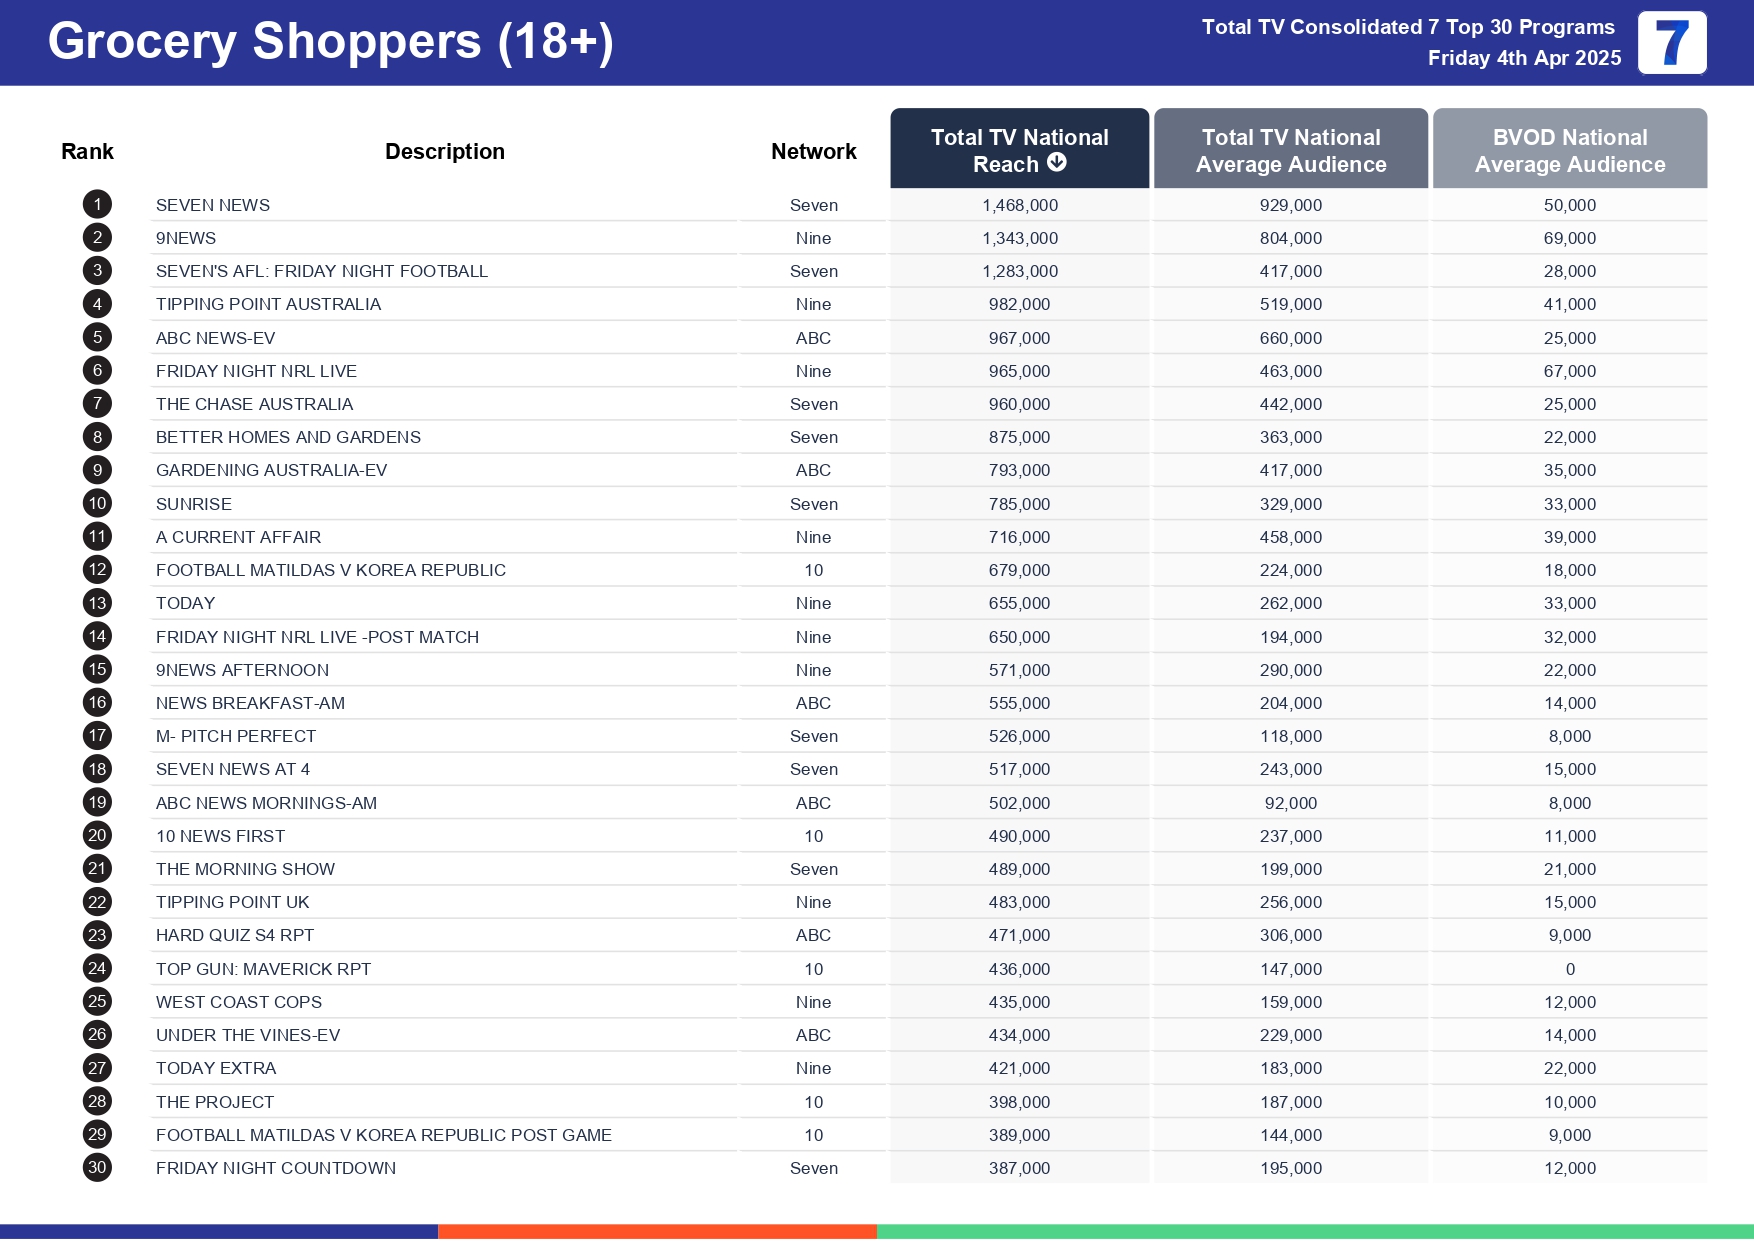Select the rank 5 circle badge
Image resolution: width=1754 pixels, height=1241 pixels.
pos(97,338)
